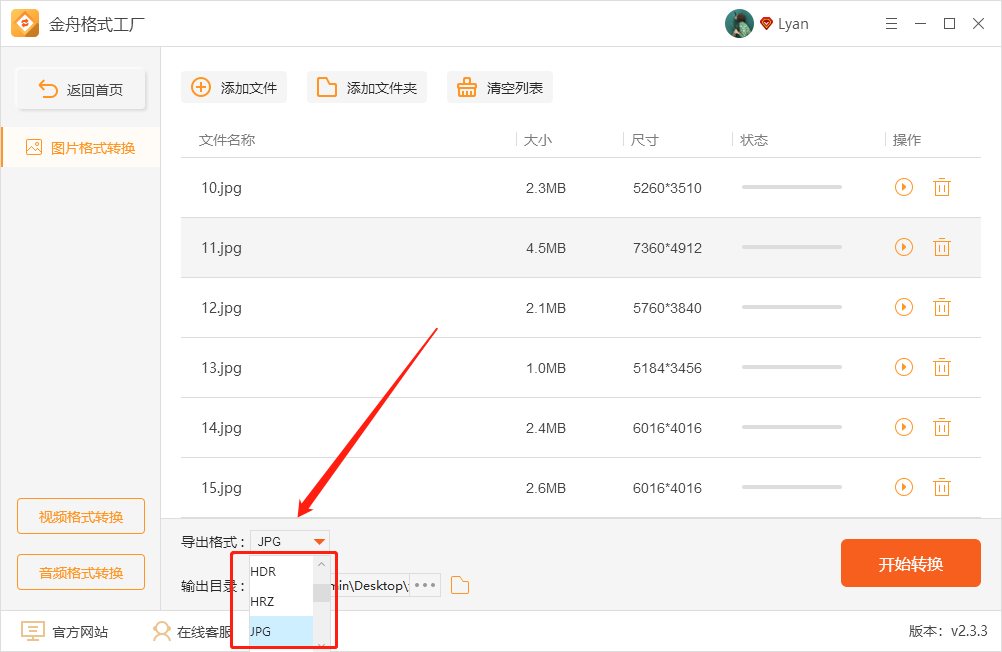
Task: Browse output directory with the ••• button
Action: coord(425,586)
